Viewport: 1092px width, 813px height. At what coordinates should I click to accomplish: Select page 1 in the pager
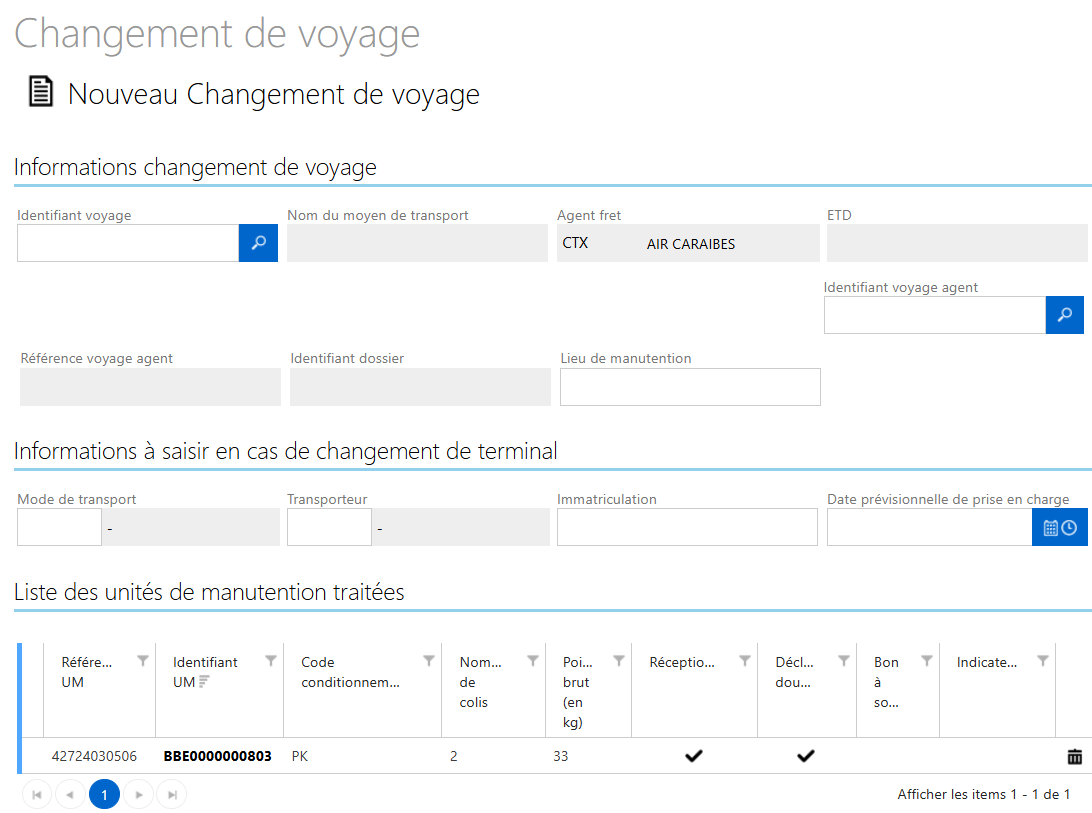point(104,795)
